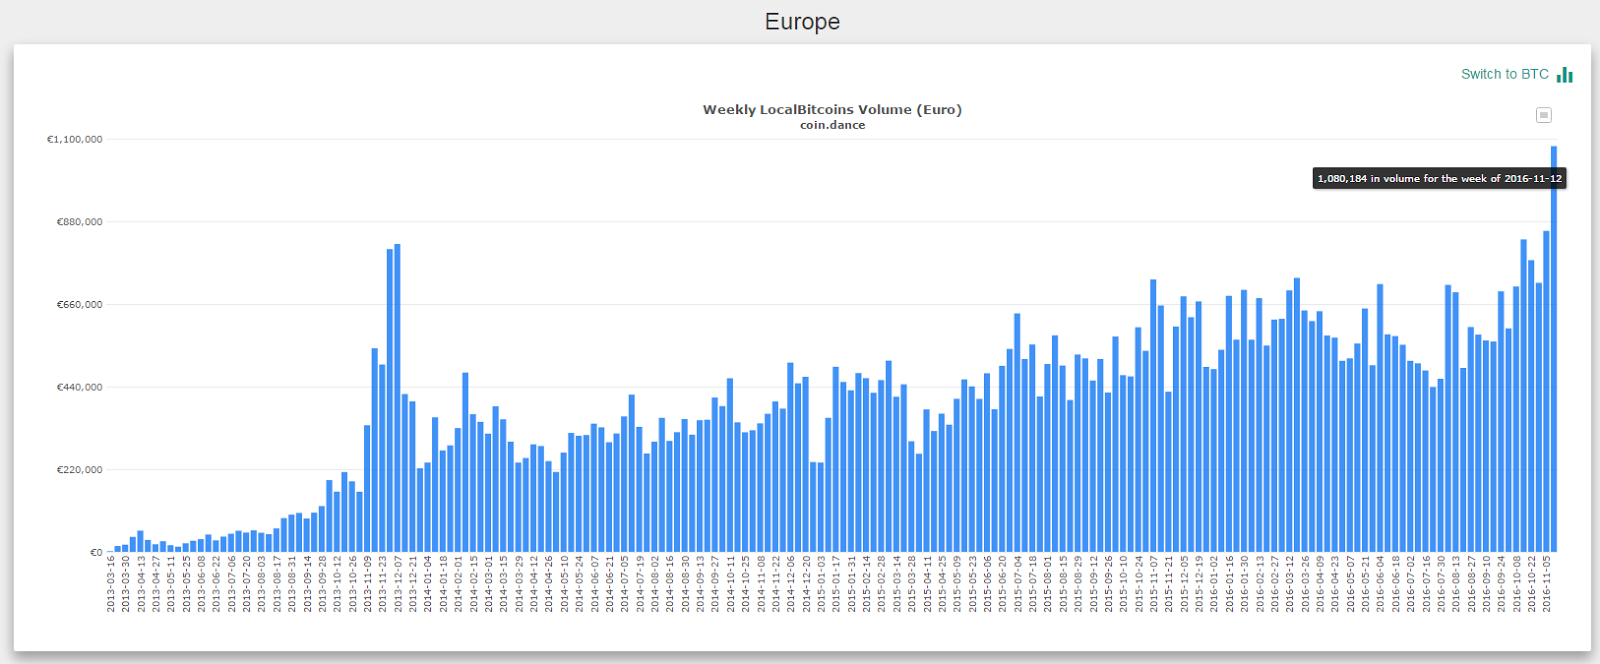Viewport: 1600px width, 664px height.
Task: Click the €0 y-axis label
Action: click(x=96, y=552)
